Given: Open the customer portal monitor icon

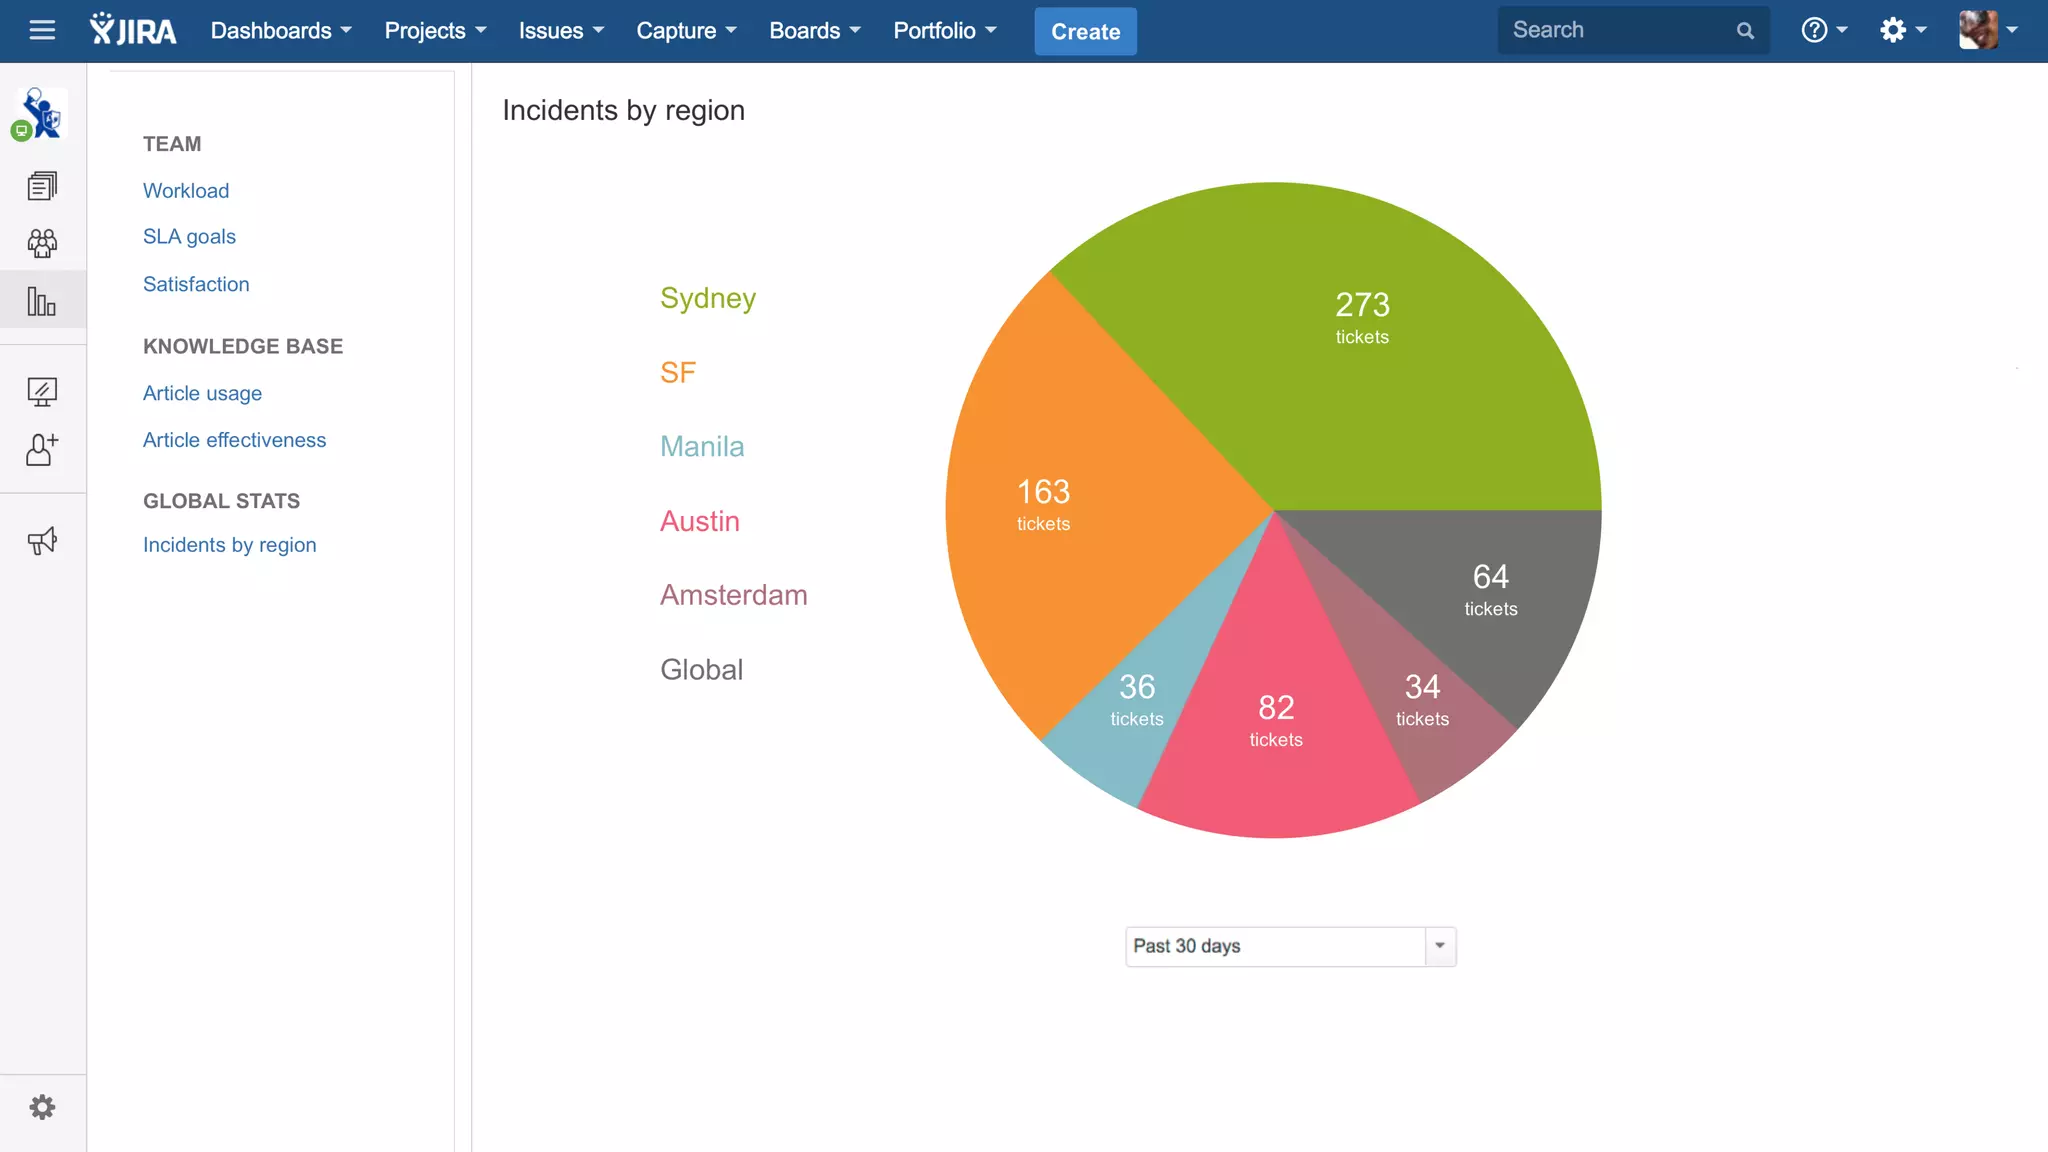Looking at the screenshot, I should click(42, 391).
